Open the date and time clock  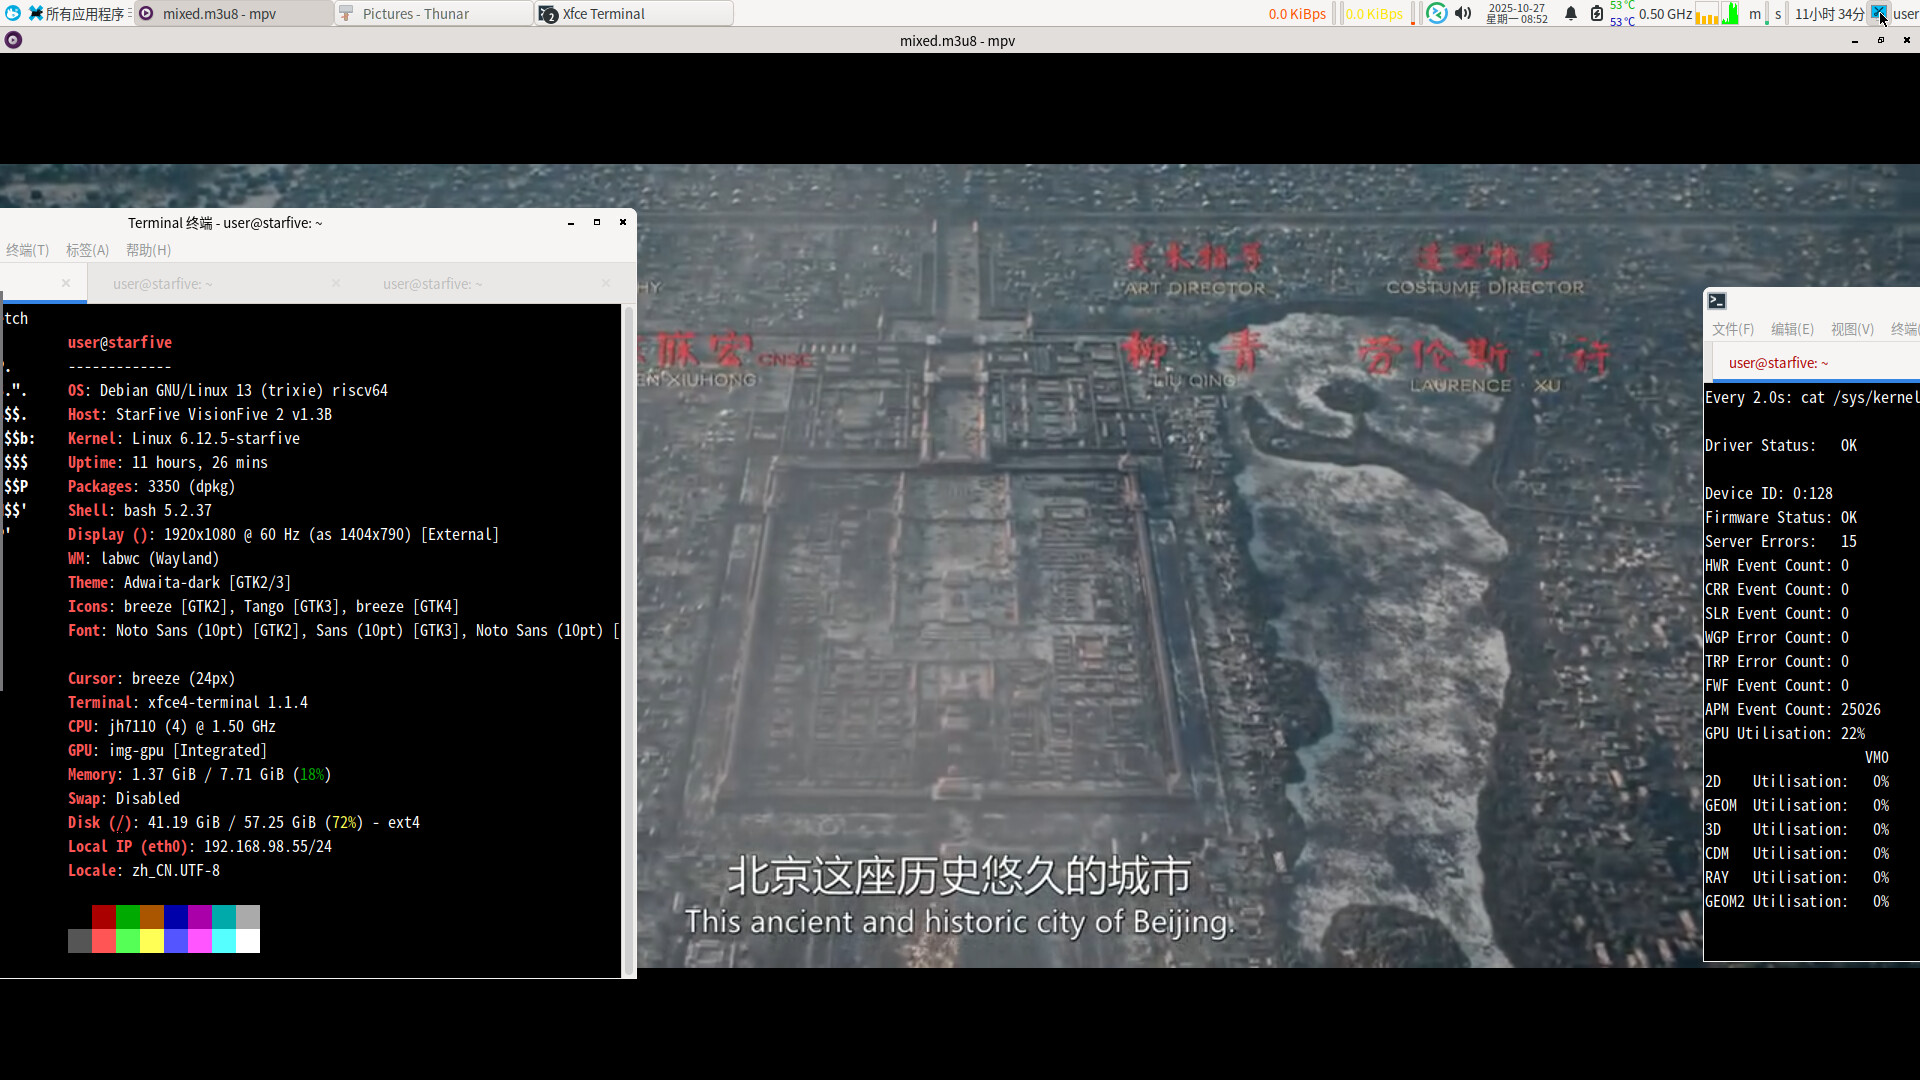pyautogui.click(x=1516, y=14)
